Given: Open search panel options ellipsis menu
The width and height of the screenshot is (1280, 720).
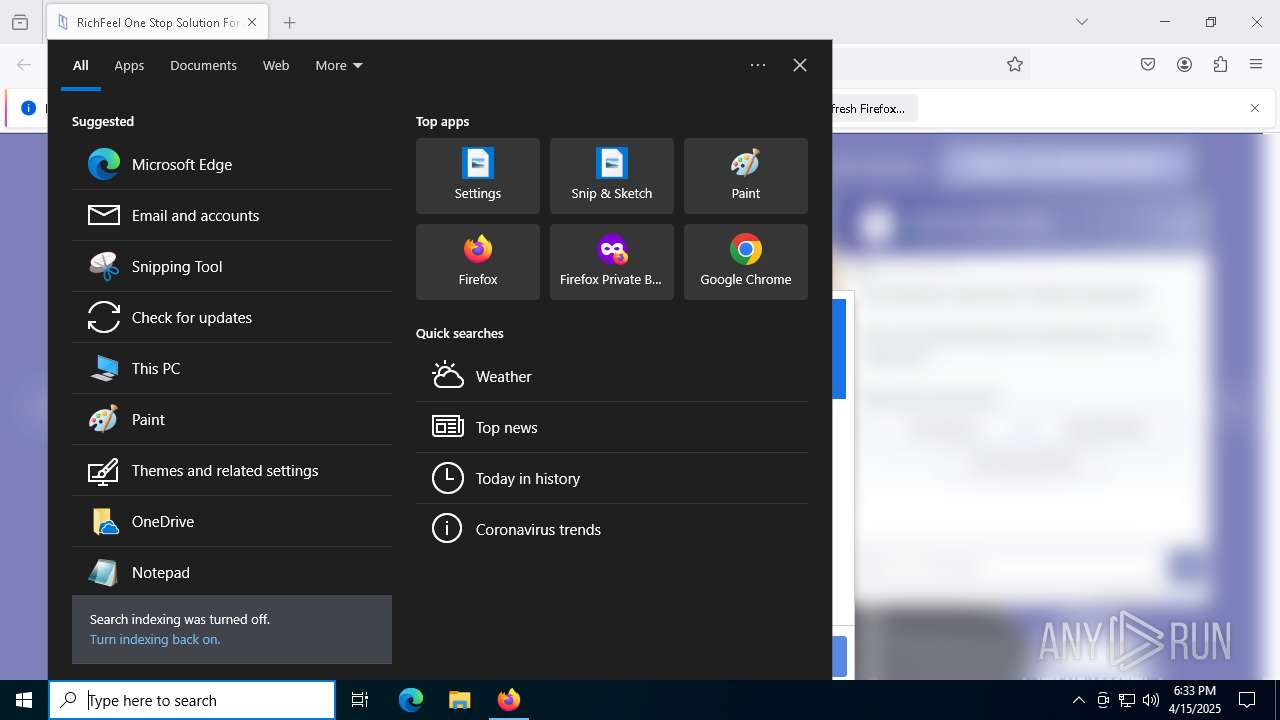Looking at the screenshot, I should point(758,65).
